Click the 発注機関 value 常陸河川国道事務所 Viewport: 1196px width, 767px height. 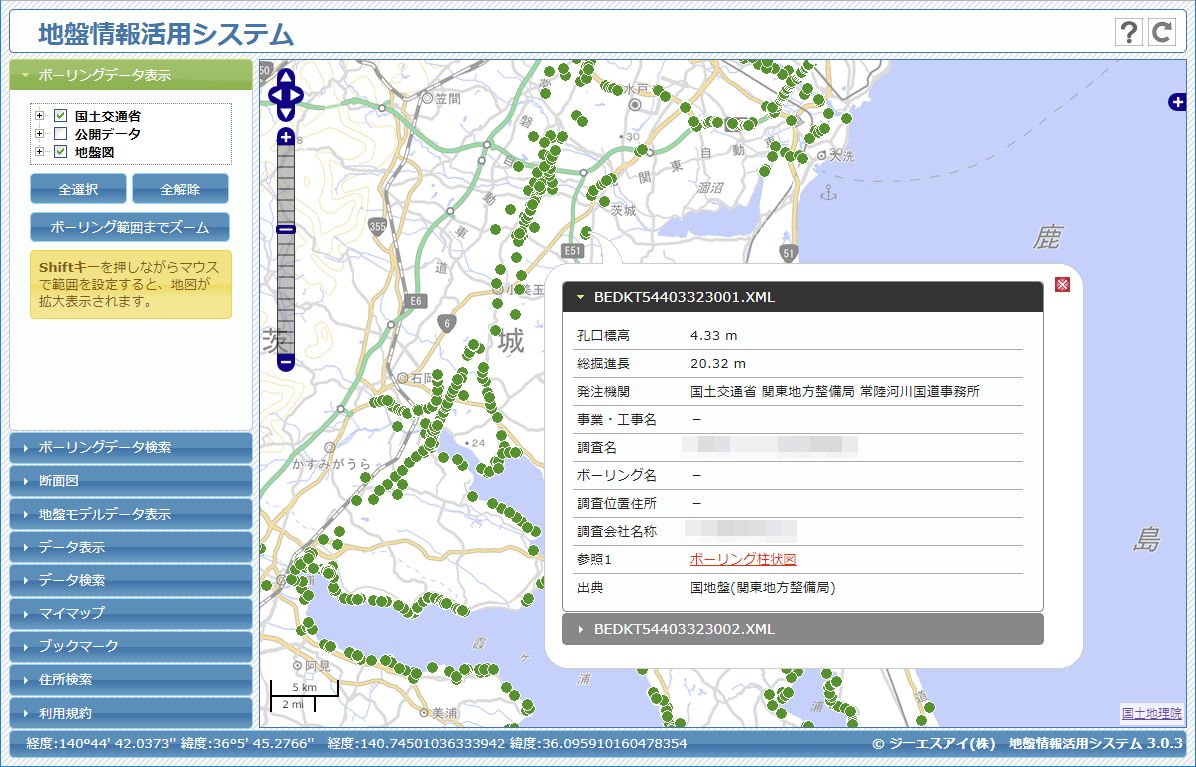919,392
